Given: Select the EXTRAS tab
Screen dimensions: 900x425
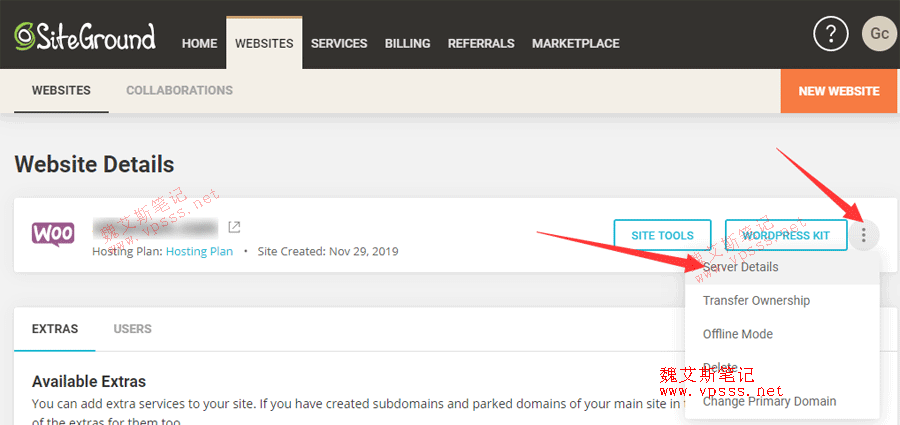Looking at the screenshot, I should pos(55,328).
